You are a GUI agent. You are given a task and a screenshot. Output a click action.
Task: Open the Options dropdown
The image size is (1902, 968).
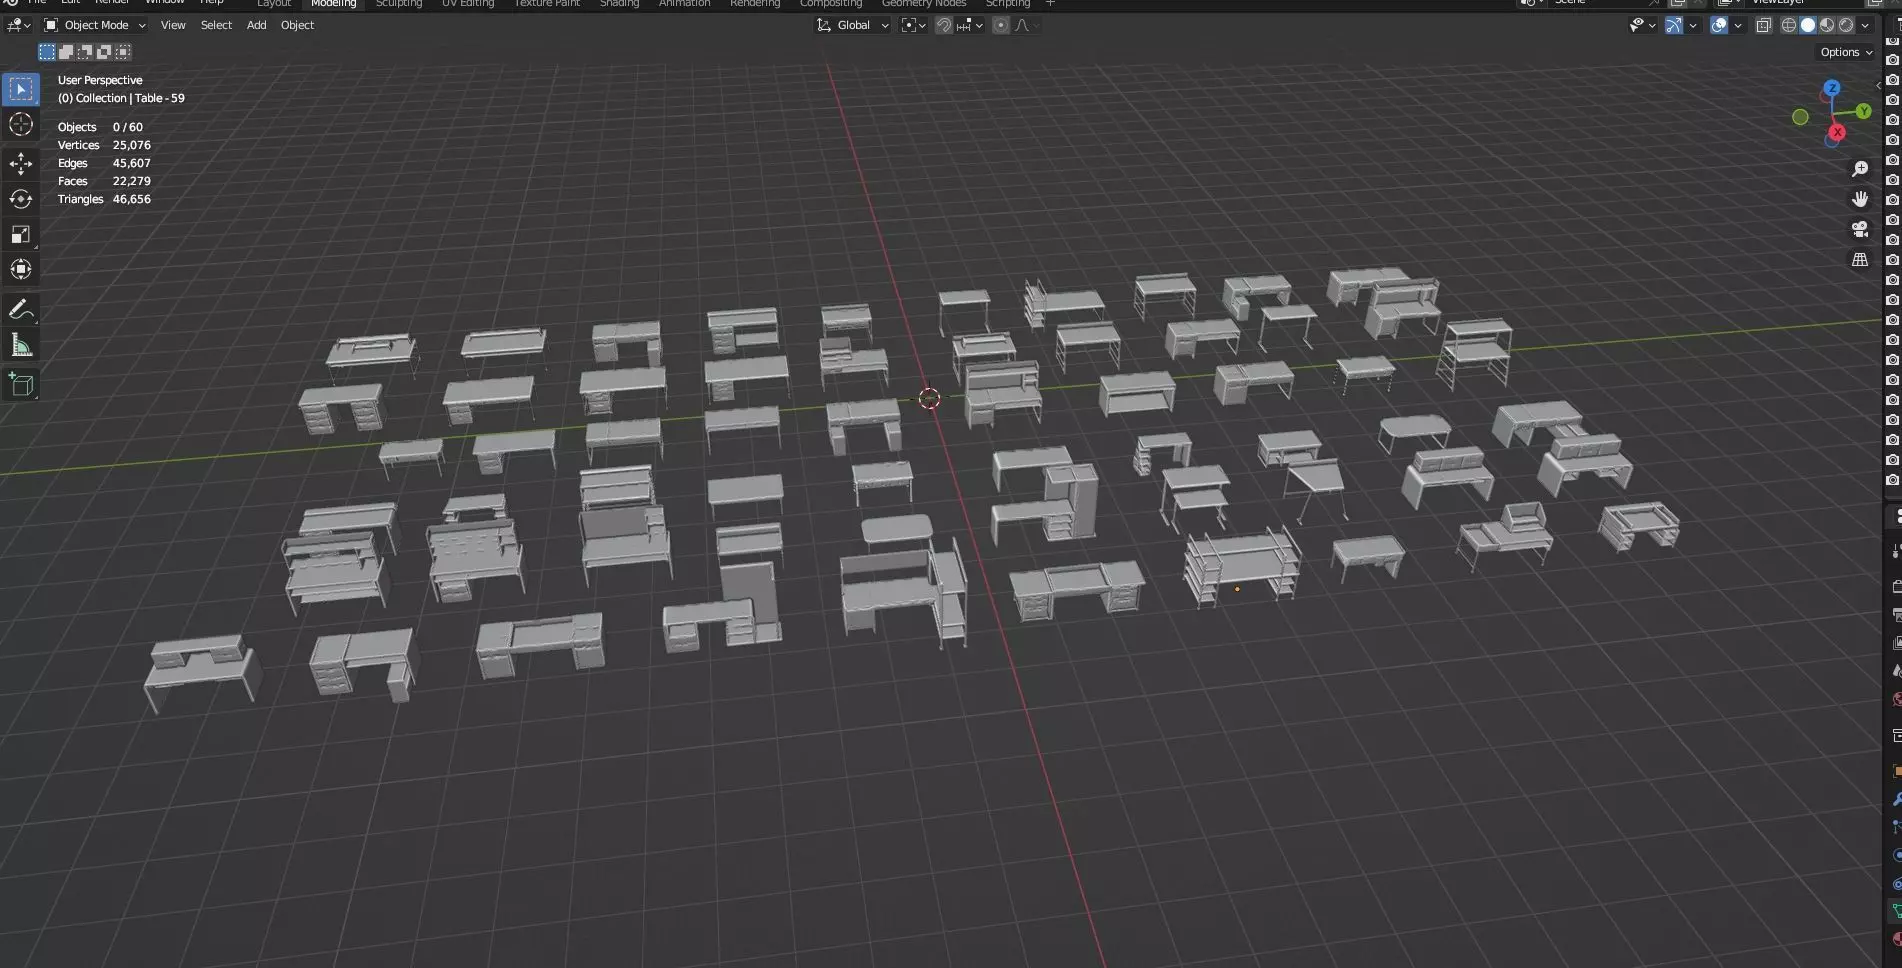(x=1846, y=52)
